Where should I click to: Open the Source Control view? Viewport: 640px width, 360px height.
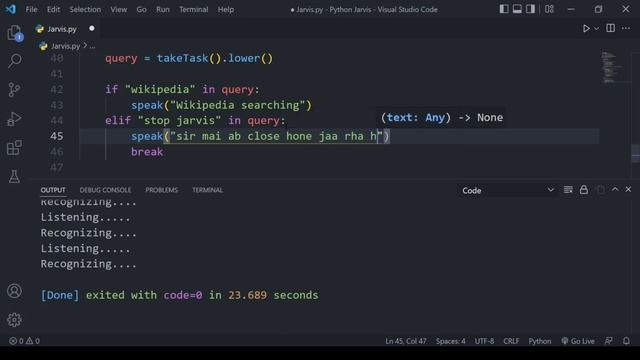(x=14, y=89)
